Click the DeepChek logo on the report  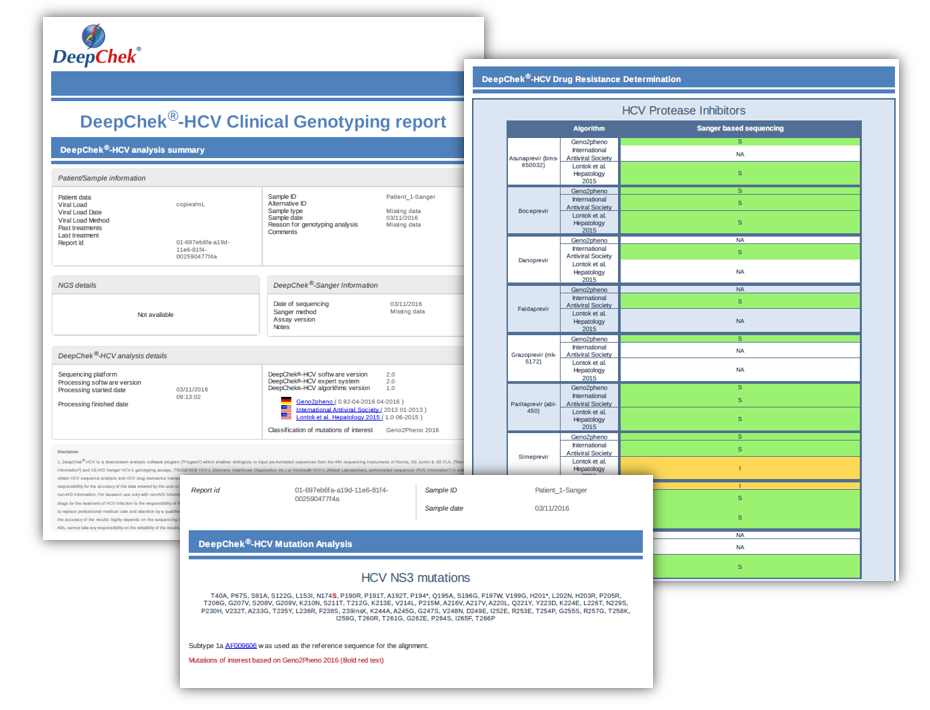pyautogui.click(x=97, y=44)
